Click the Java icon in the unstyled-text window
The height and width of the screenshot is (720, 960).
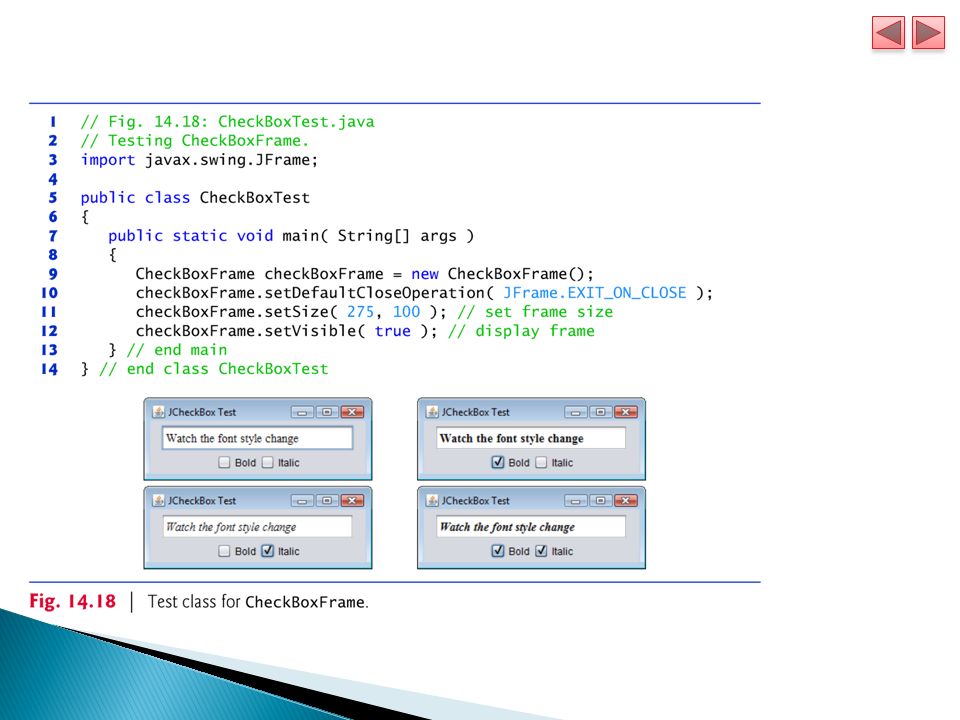pos(159,411)
